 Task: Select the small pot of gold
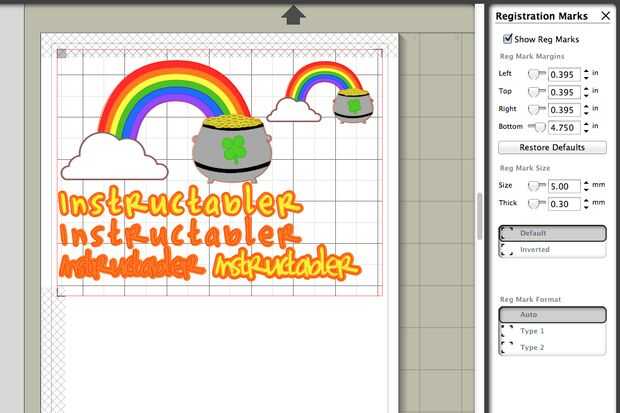click(x=353, y=106)
